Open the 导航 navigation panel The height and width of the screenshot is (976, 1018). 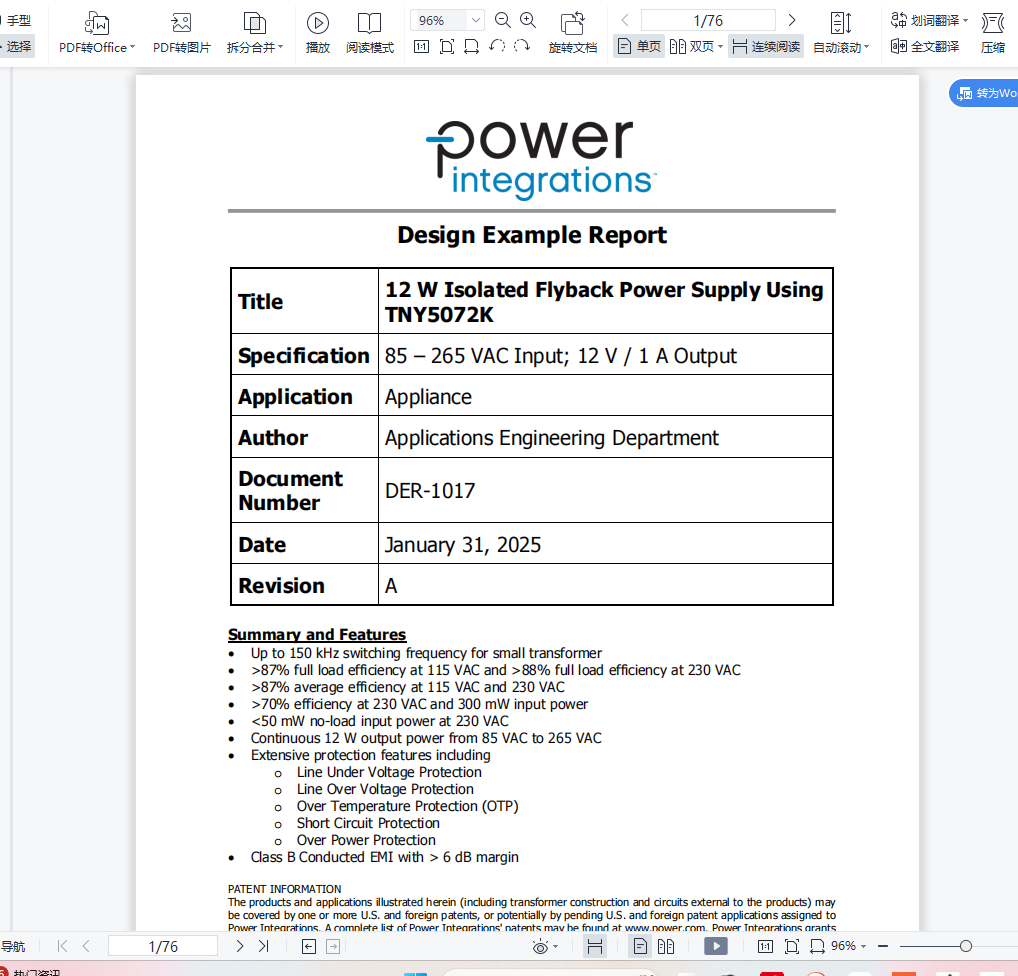click(13, 946)
